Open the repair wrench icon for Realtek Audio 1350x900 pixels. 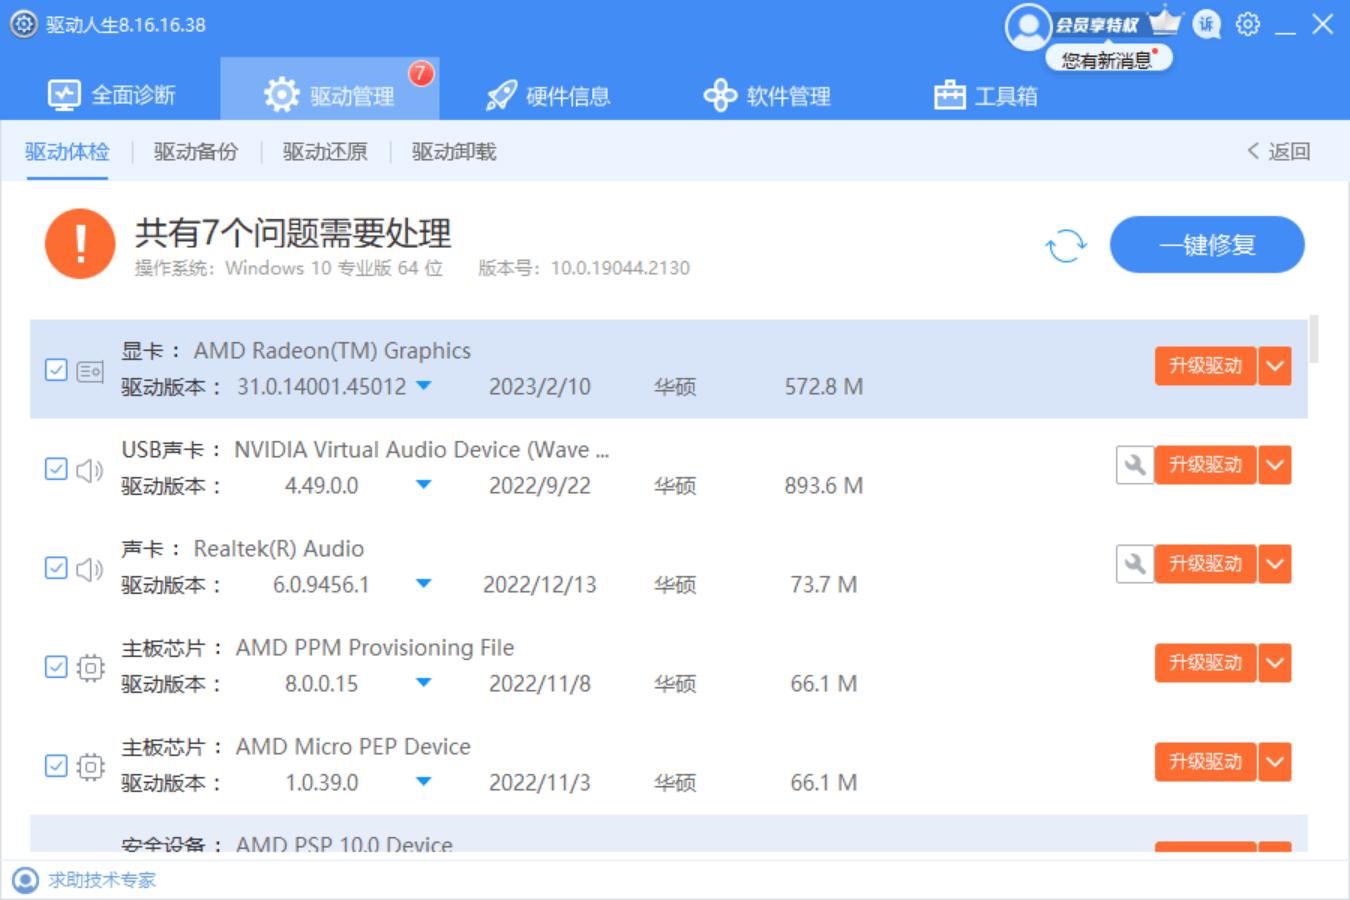[x=1134, y=563]
